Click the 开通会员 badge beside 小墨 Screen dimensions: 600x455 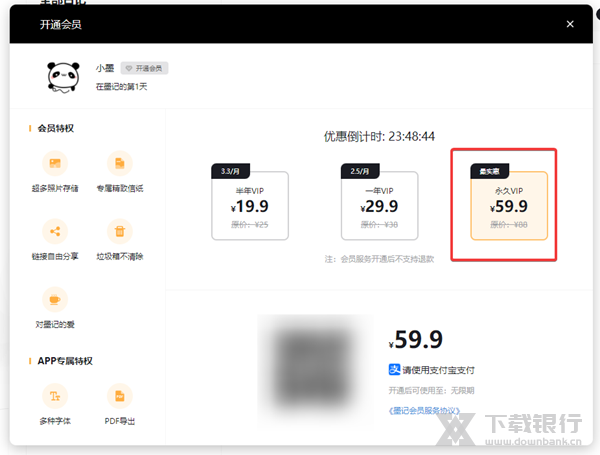coord(144,68)
